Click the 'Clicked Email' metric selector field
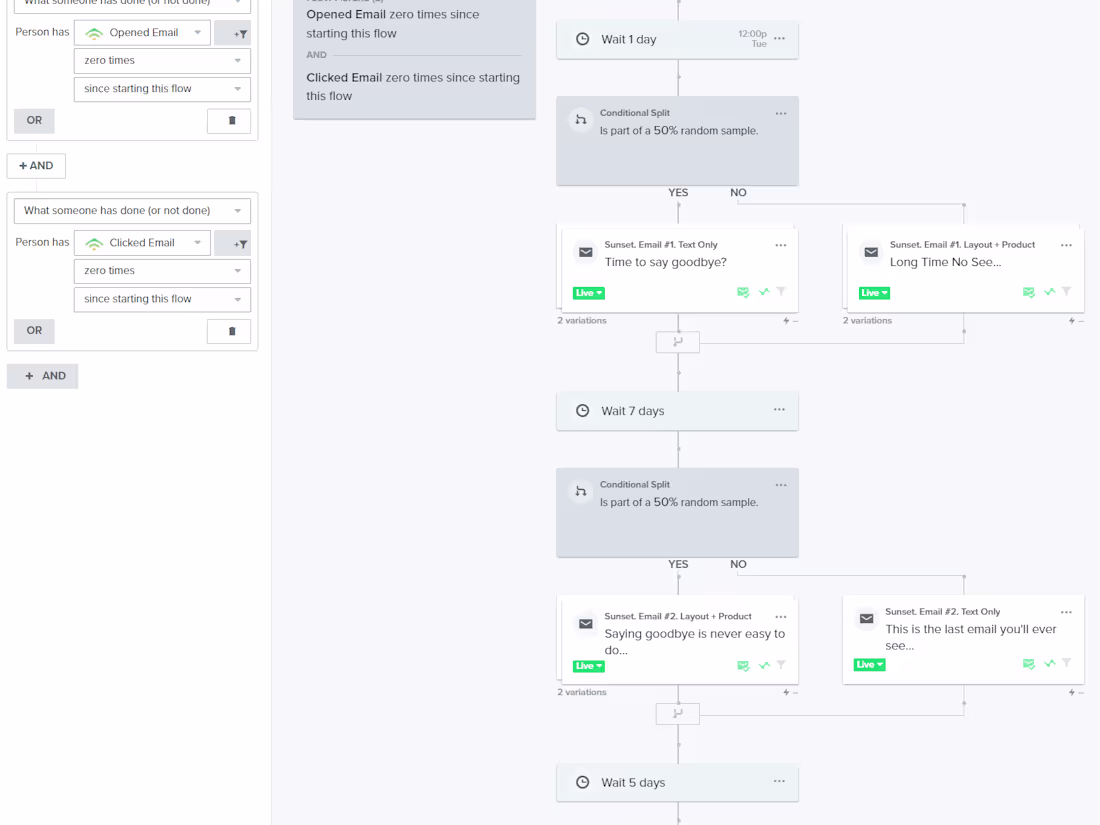 click(140, 243)
